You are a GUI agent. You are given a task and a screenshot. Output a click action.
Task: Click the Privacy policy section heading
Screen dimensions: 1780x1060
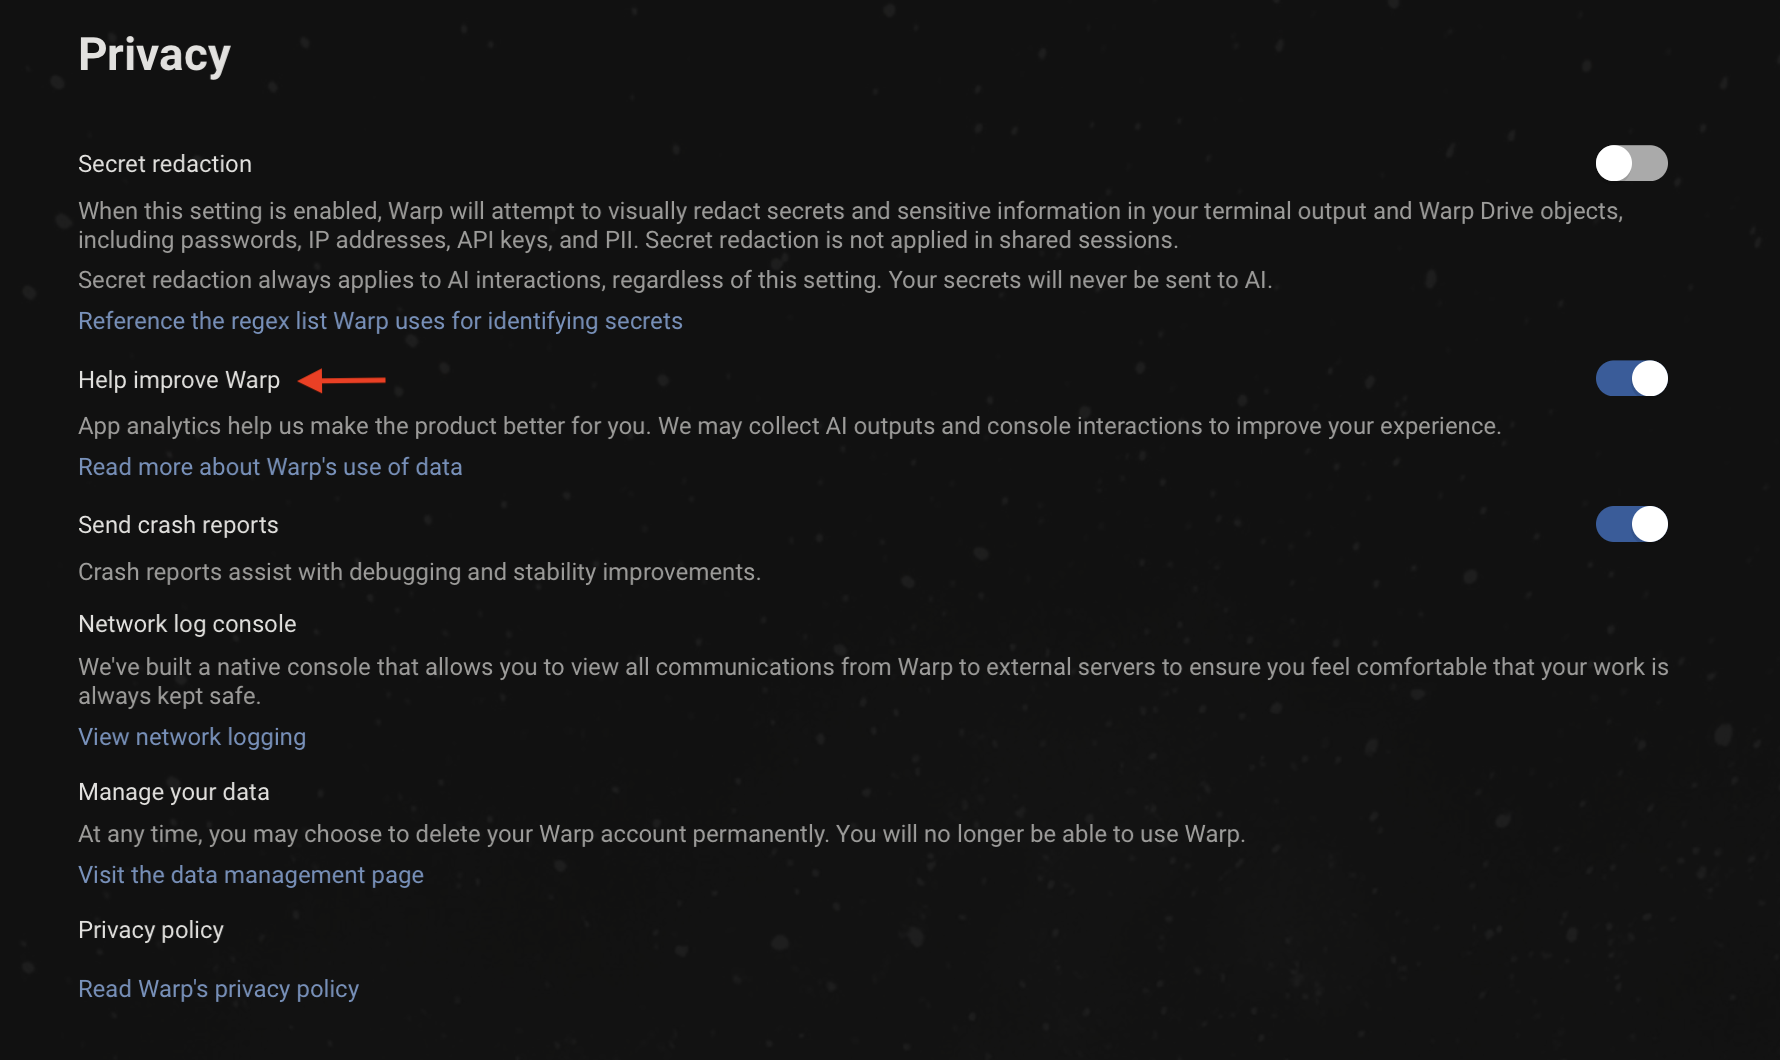tap(151, 930)
